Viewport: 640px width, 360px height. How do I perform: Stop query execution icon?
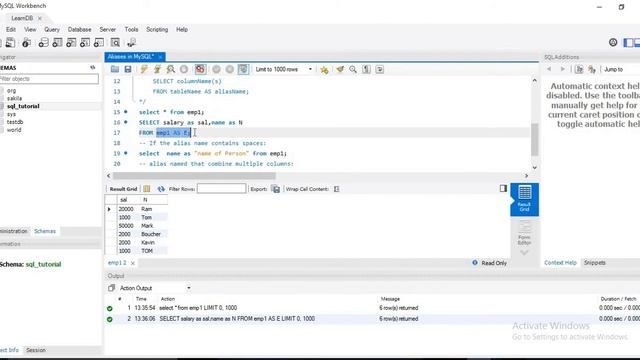[184, 69]
